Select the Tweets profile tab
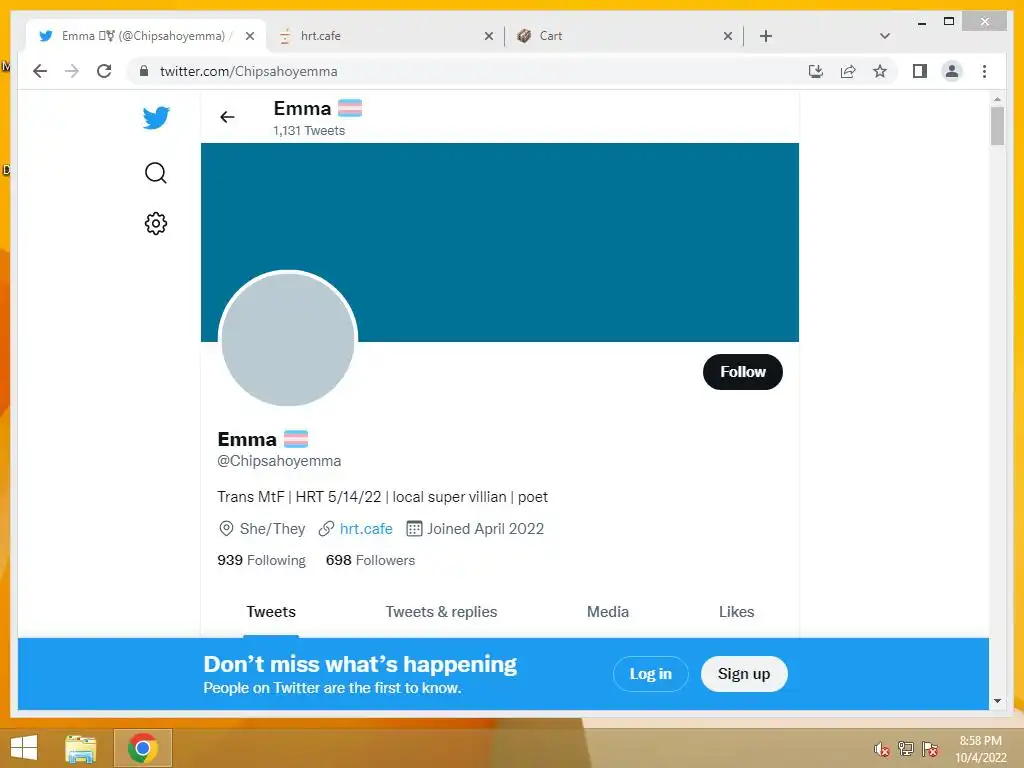The image size is (1024, 768). point(271,612)
